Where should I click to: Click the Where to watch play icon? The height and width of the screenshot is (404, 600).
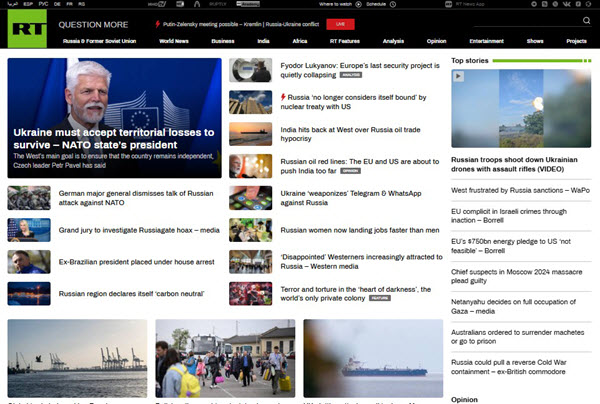(x=359, y=4)
